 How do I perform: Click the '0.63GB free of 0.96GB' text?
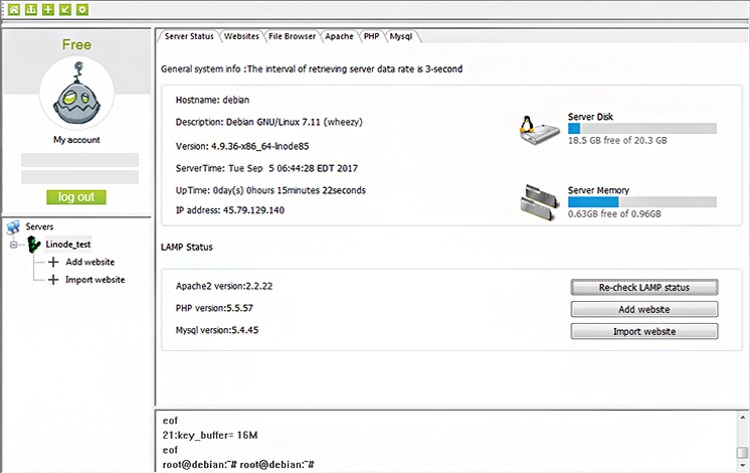(x=615, y=214)
